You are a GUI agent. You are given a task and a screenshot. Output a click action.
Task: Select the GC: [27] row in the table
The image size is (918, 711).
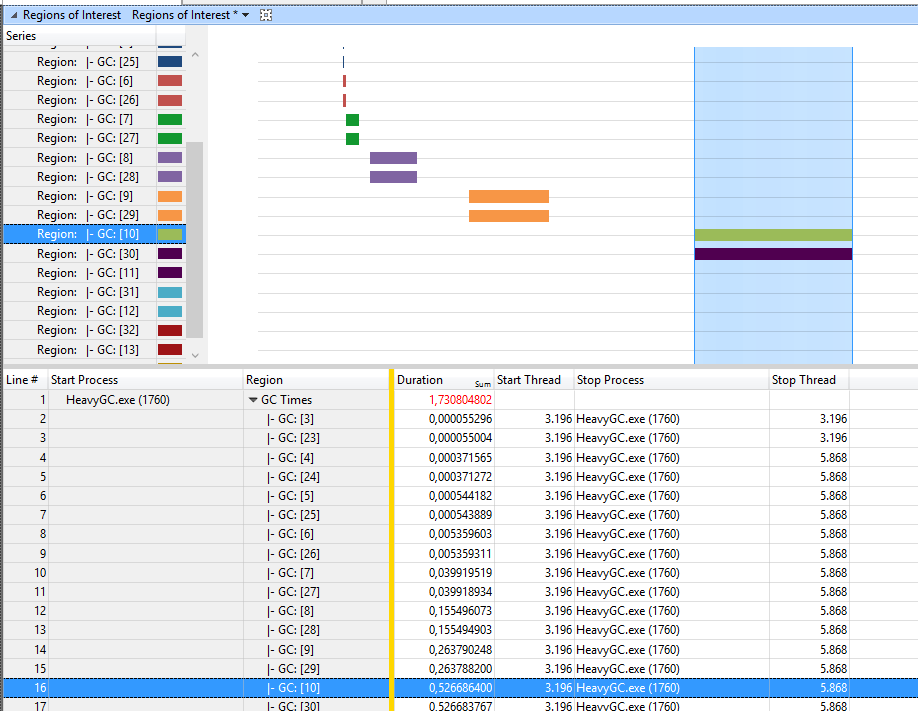459,592
